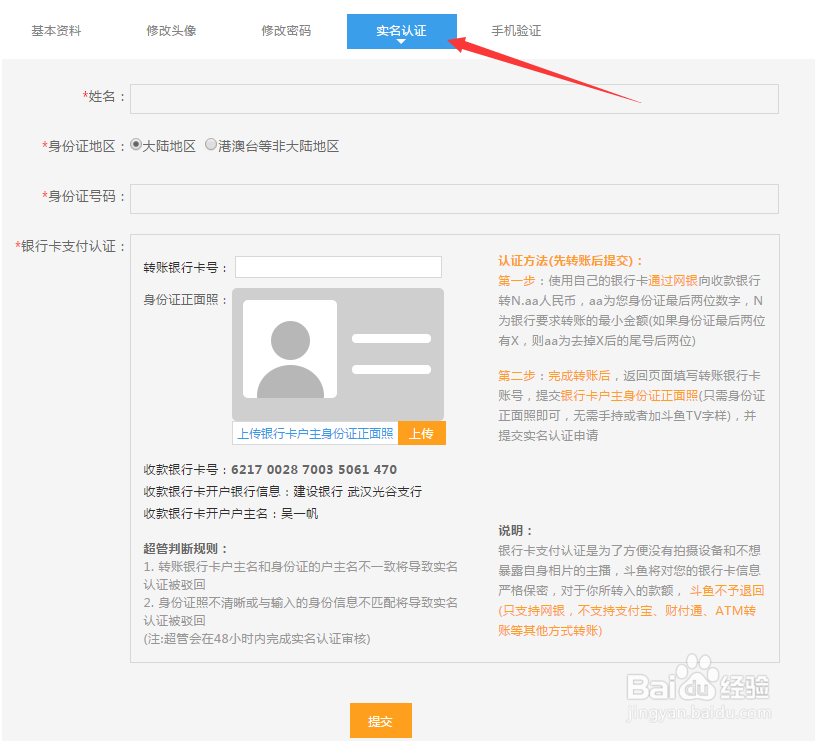
Task: Click the highlighted 实名认证 tab
Action: [401, 30]
